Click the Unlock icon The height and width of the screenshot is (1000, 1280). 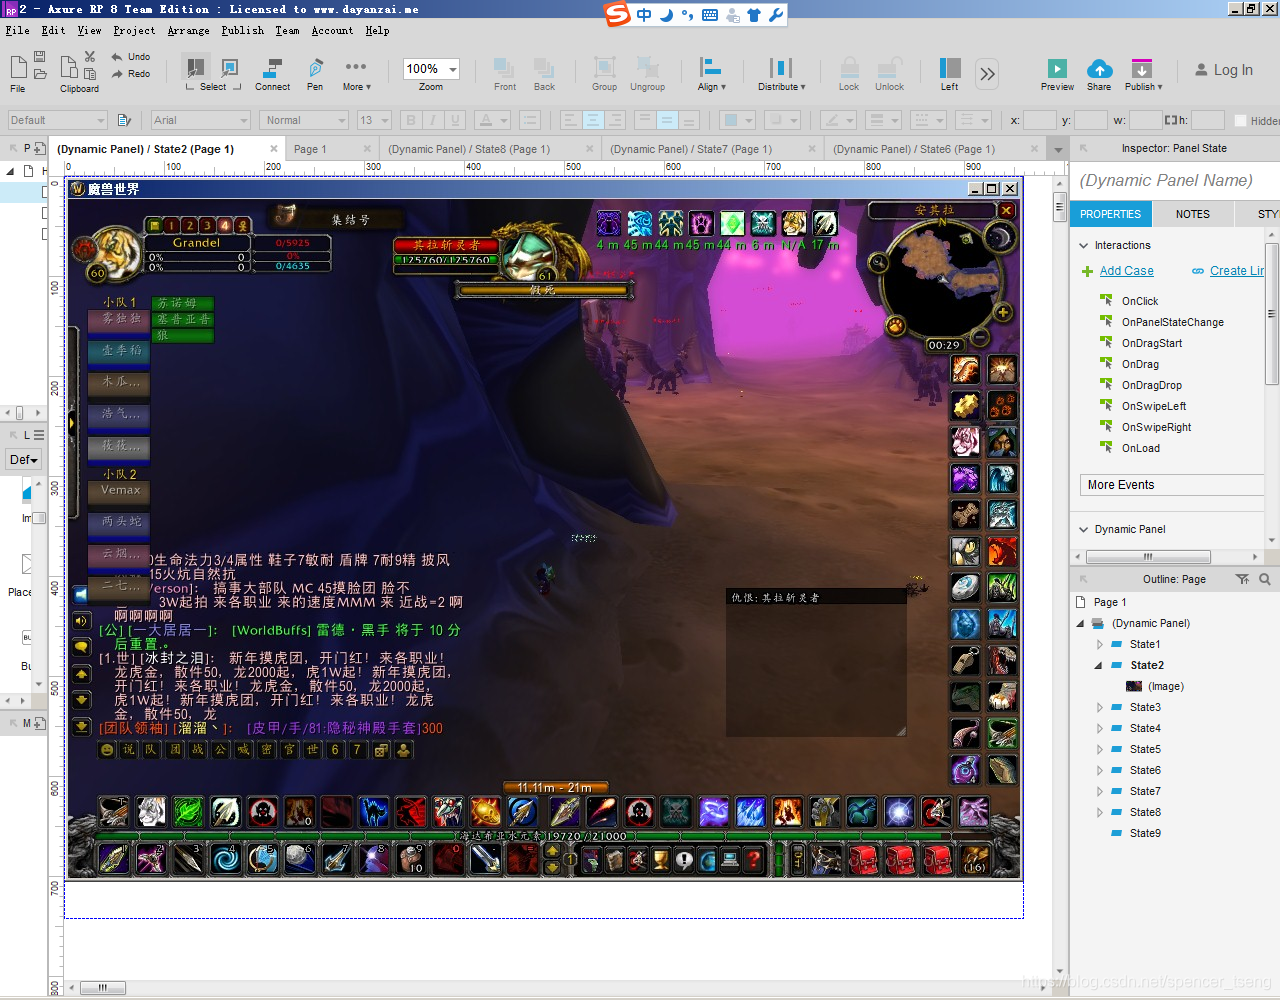click(889, 68)
